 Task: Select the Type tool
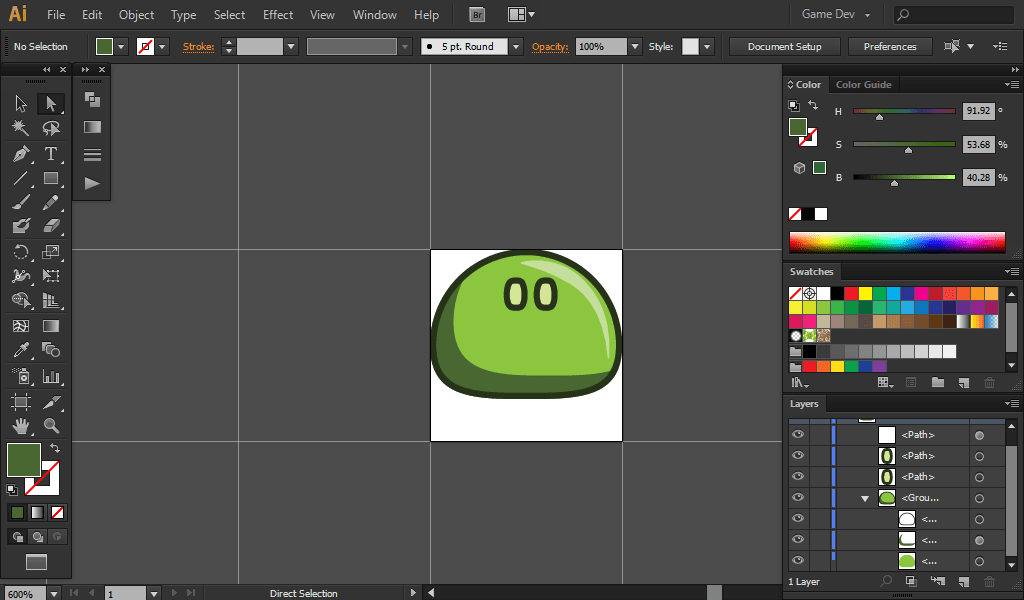[x=51, y=154]
